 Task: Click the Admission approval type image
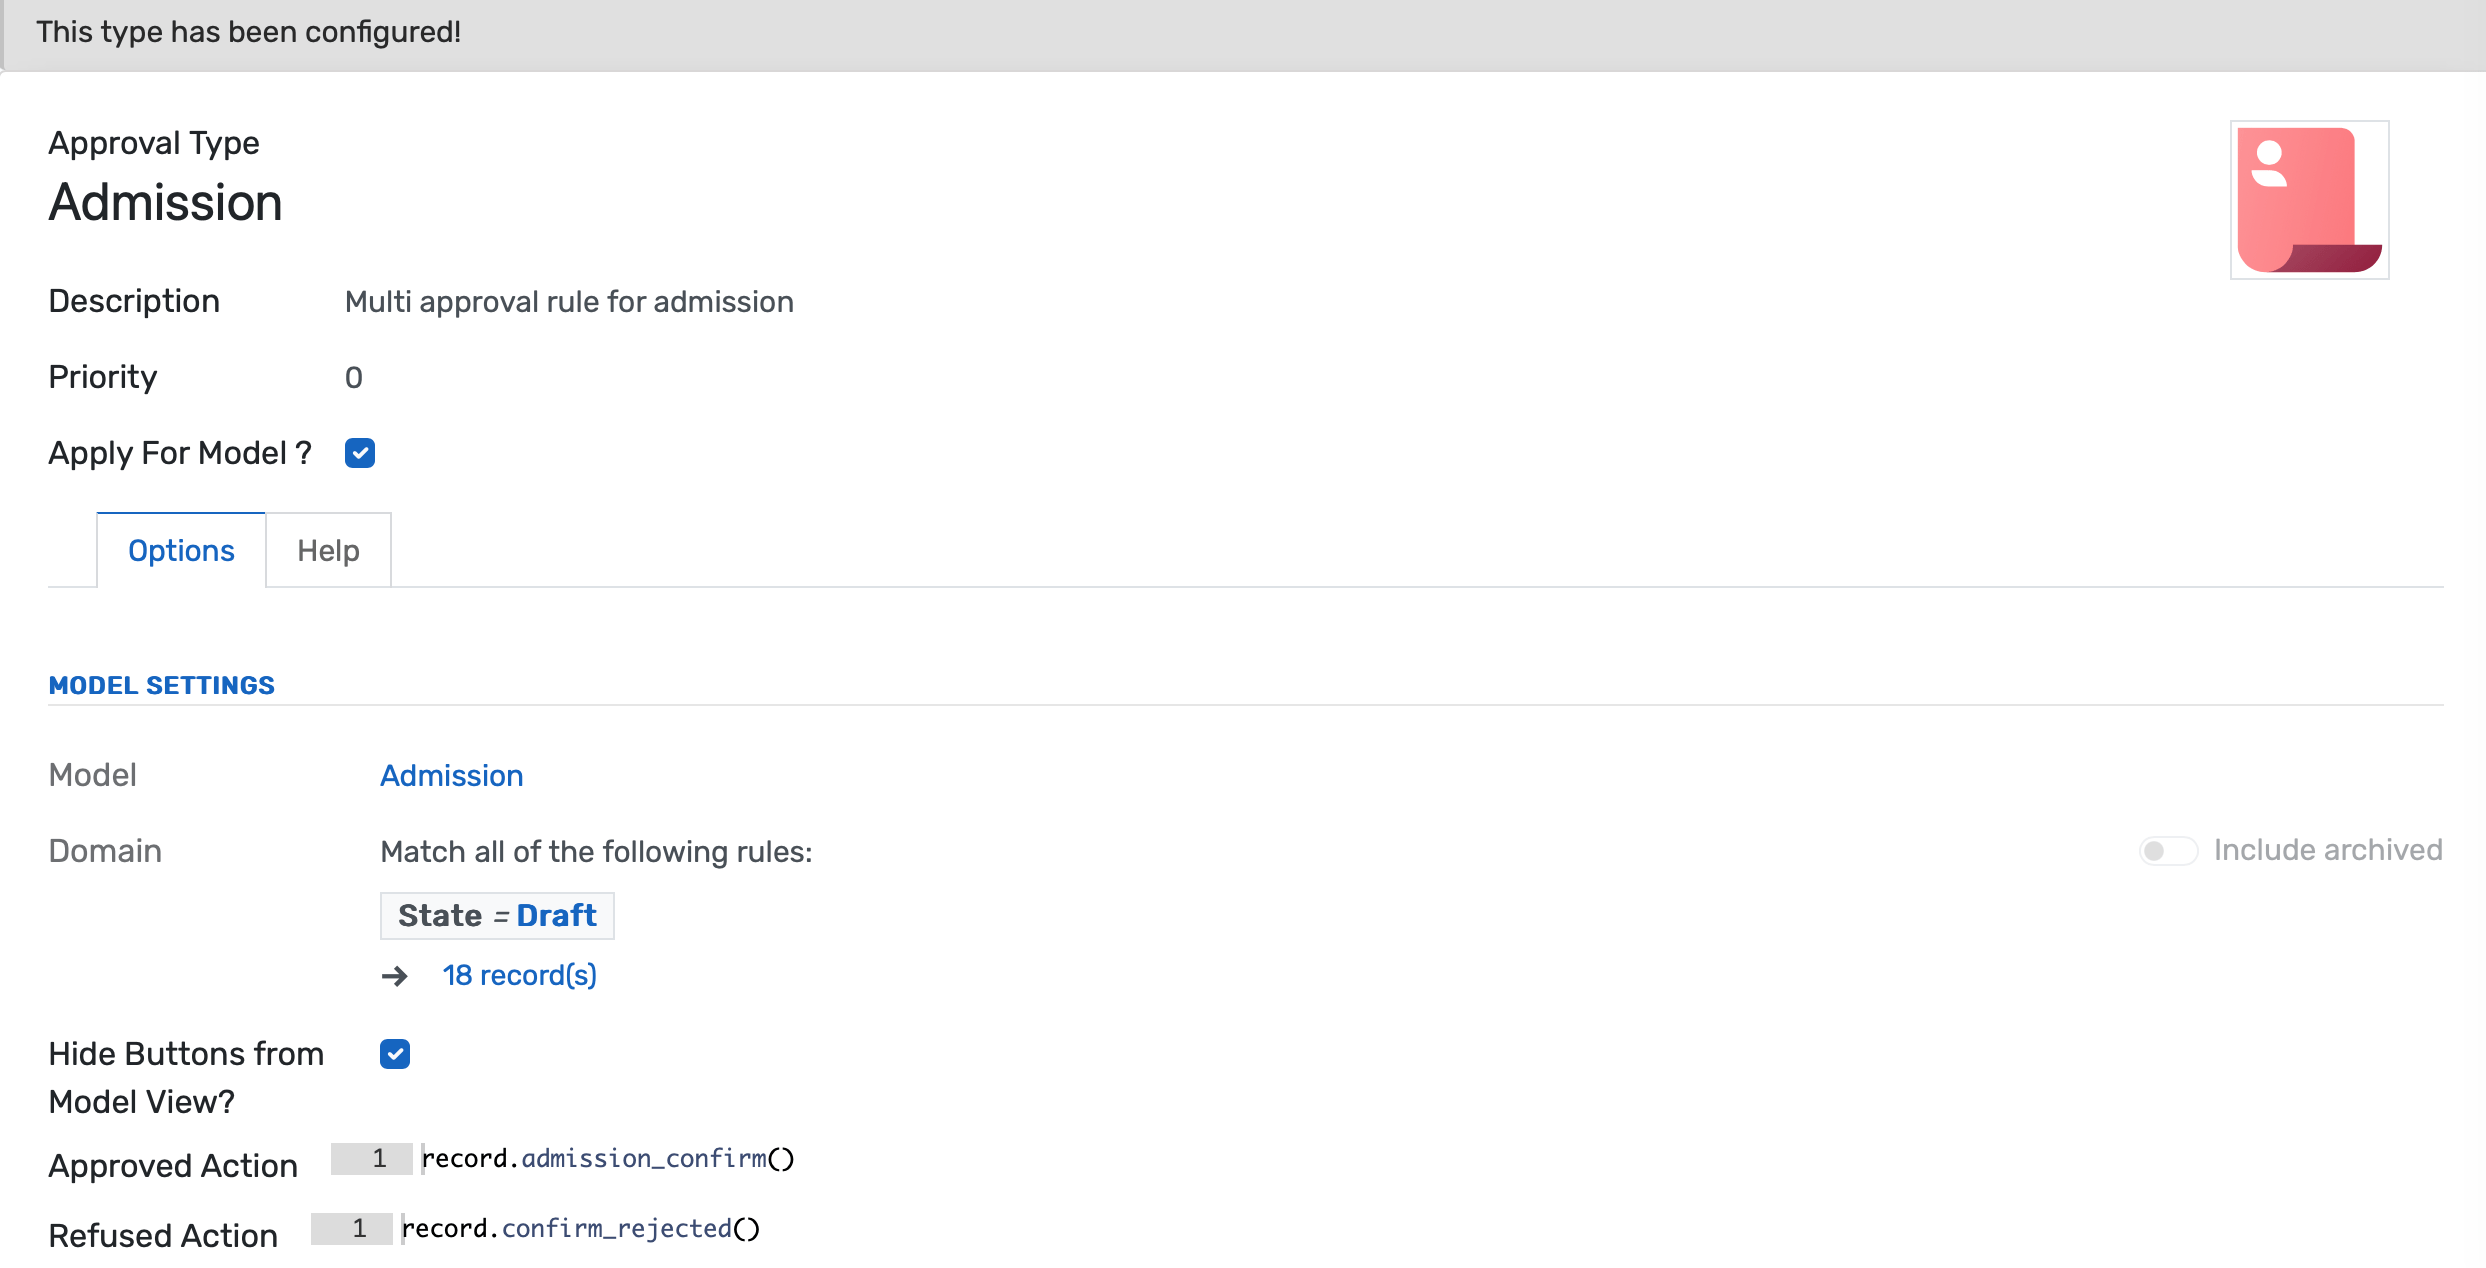[2309, 199]
